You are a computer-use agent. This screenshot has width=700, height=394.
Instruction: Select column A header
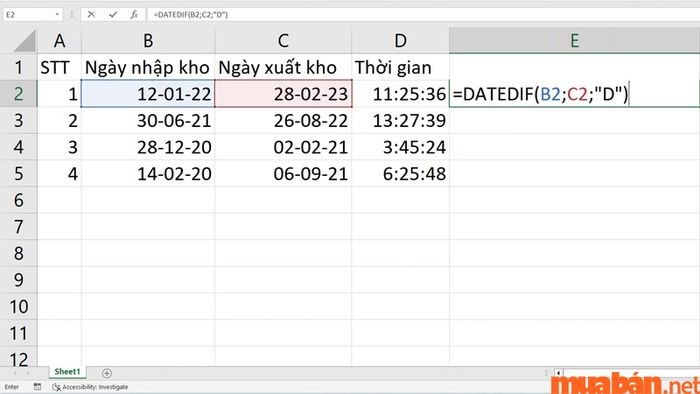[59, 41]
